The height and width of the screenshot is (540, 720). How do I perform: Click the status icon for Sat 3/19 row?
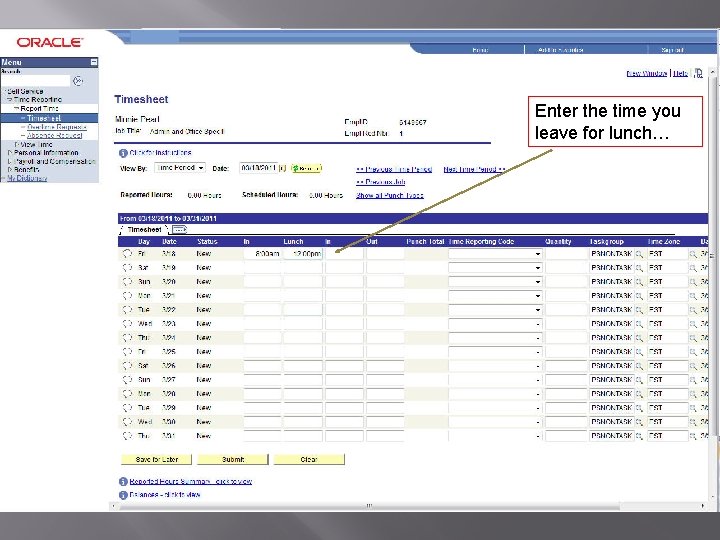tap(127, 267)
